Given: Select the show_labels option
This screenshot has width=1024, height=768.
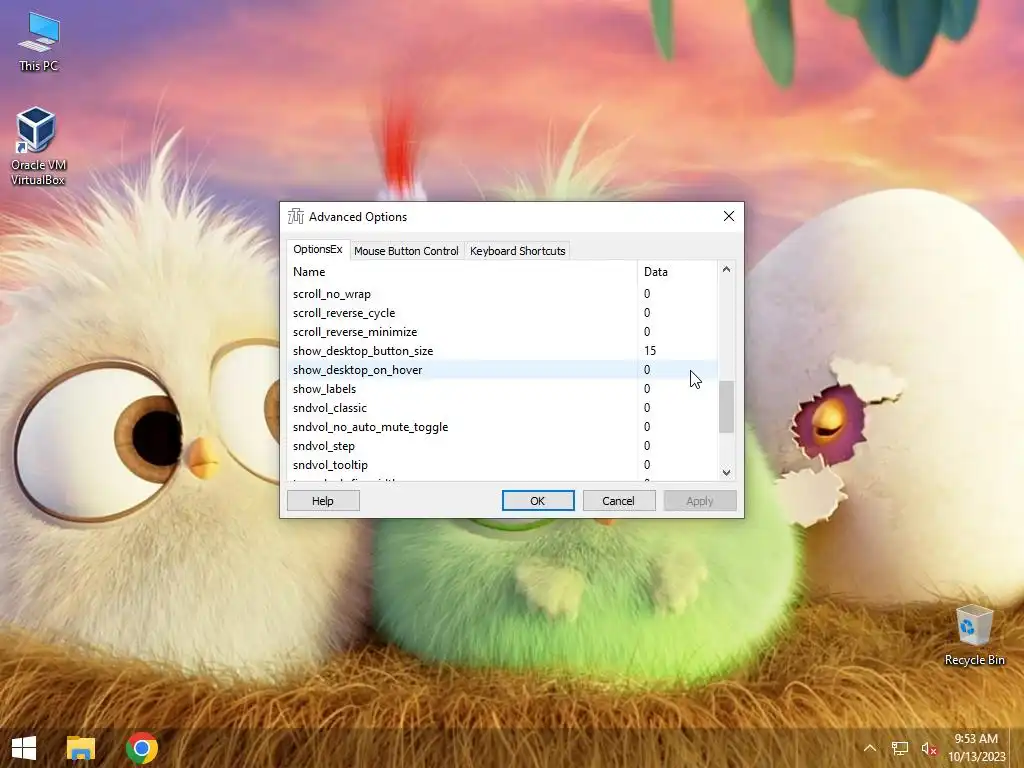Looking at the screenshot, I should click(502, 389).
